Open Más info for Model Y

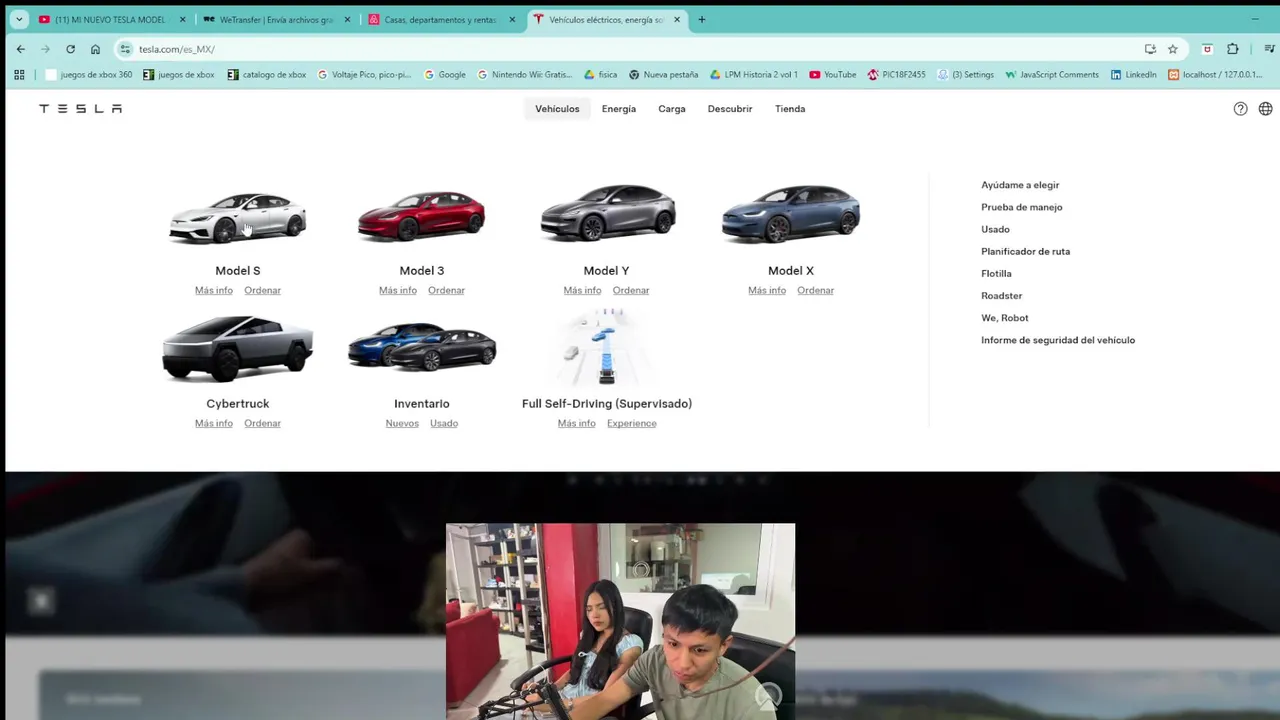(x=582, y=290)
